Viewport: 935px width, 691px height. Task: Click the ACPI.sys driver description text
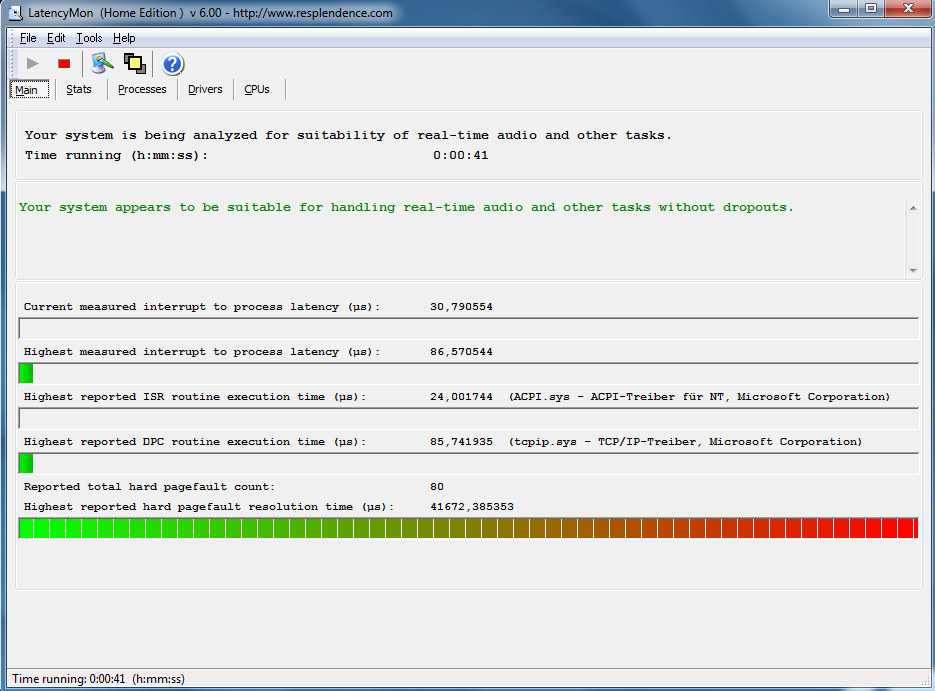tap(699, 397)
